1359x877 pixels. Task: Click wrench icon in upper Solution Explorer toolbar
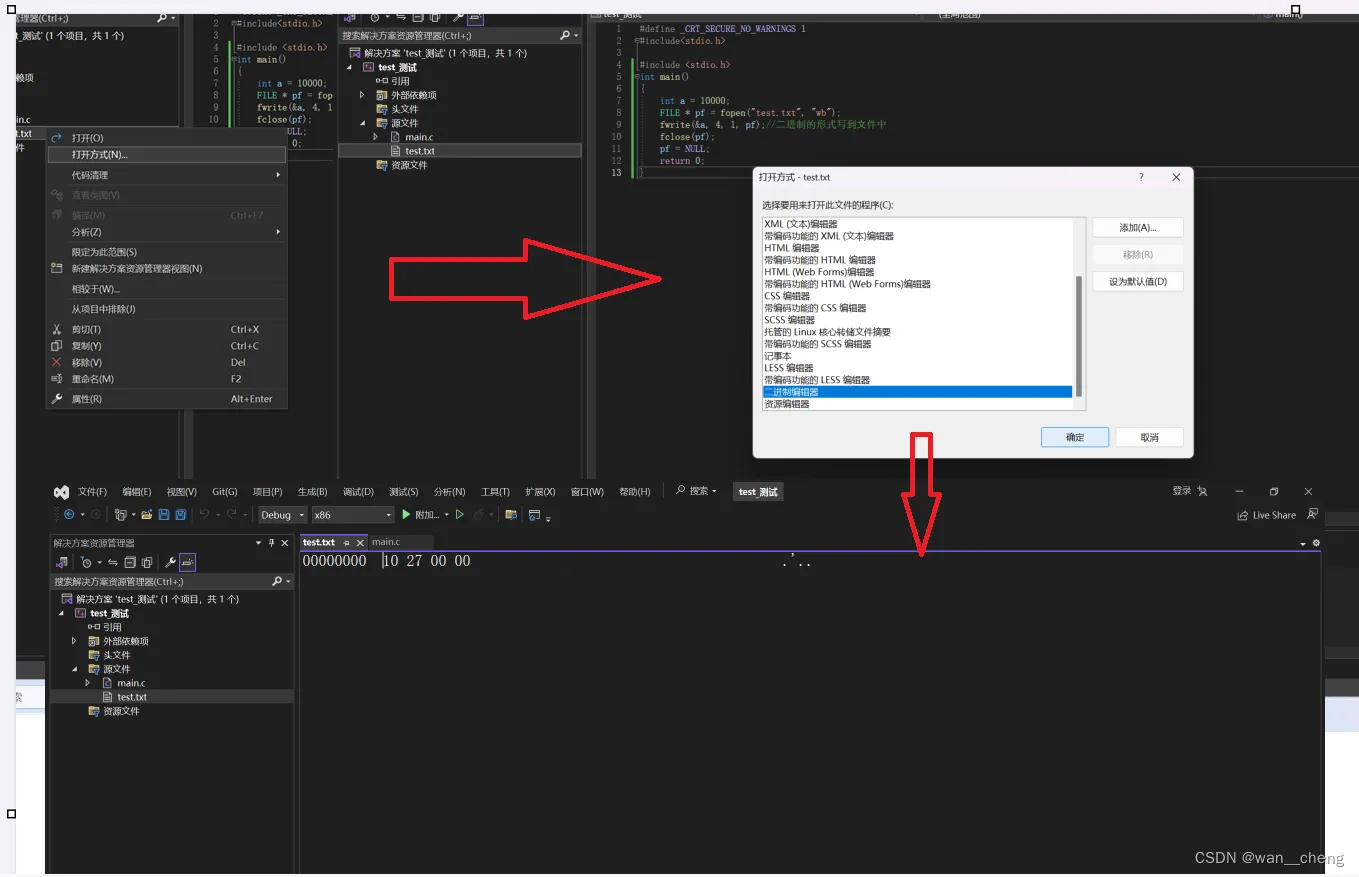(x=458, y=17)
